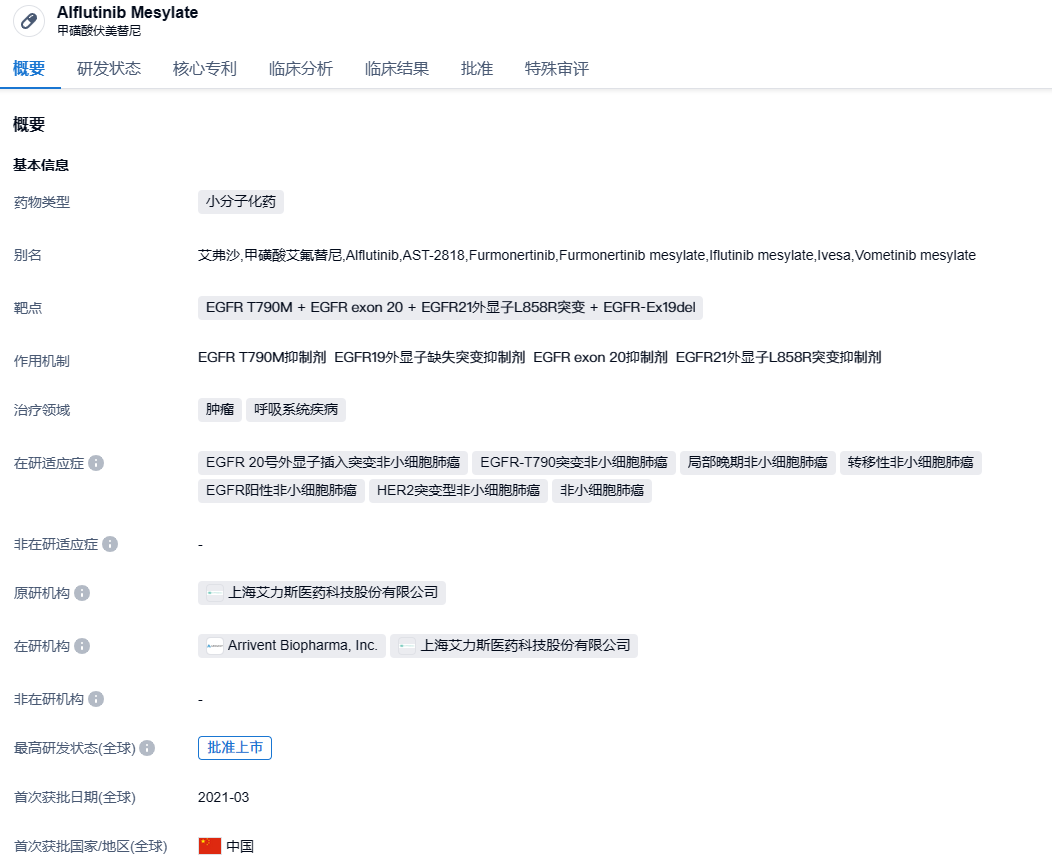This screenshot has width=1052, height=867.
Task: Go to the 临床分析 tab
Action: coord(301,69)
